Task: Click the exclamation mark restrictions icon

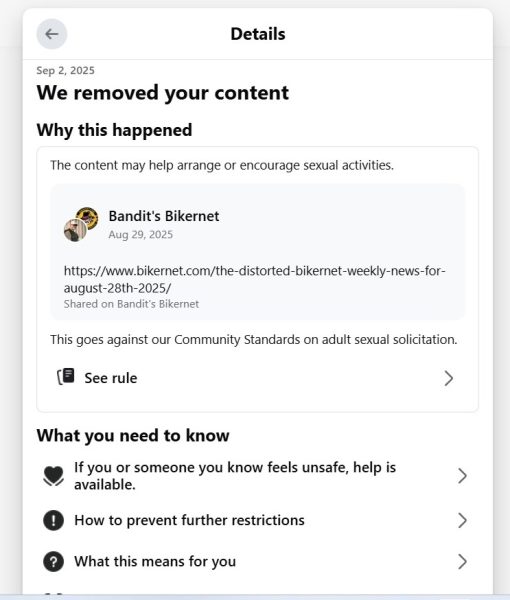Action: [54, 520]
